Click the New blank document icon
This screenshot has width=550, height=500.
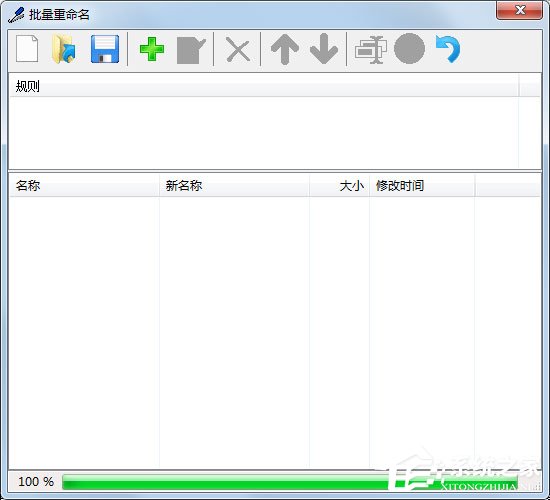click(27, 49)
